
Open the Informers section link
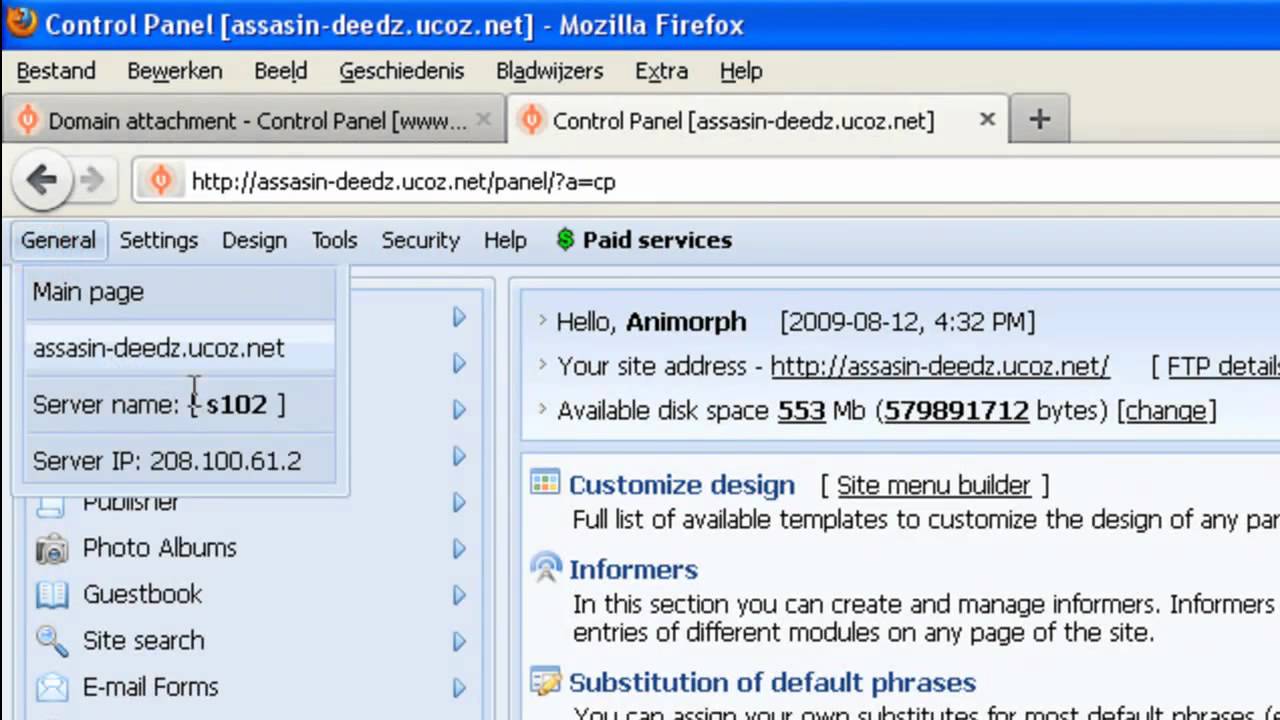(x=633, y=569)
